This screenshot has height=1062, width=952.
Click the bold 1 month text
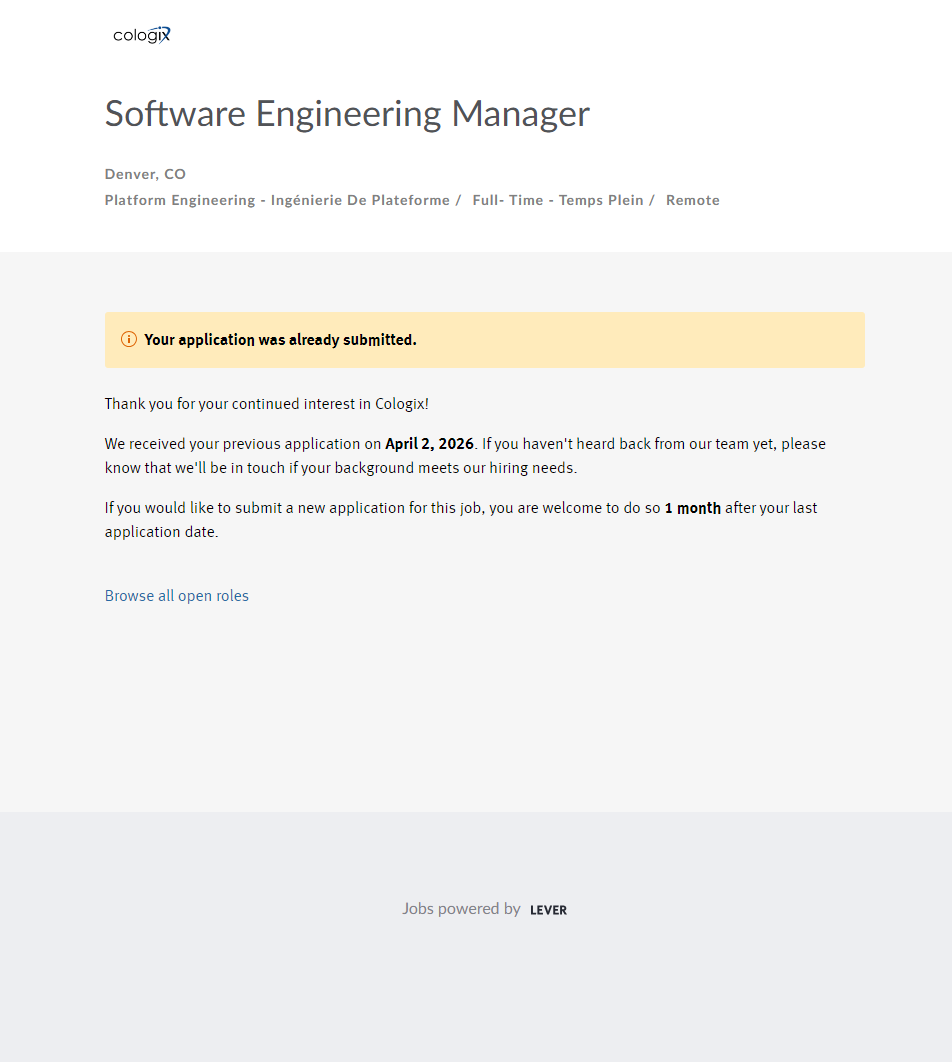tap(692, 508)
